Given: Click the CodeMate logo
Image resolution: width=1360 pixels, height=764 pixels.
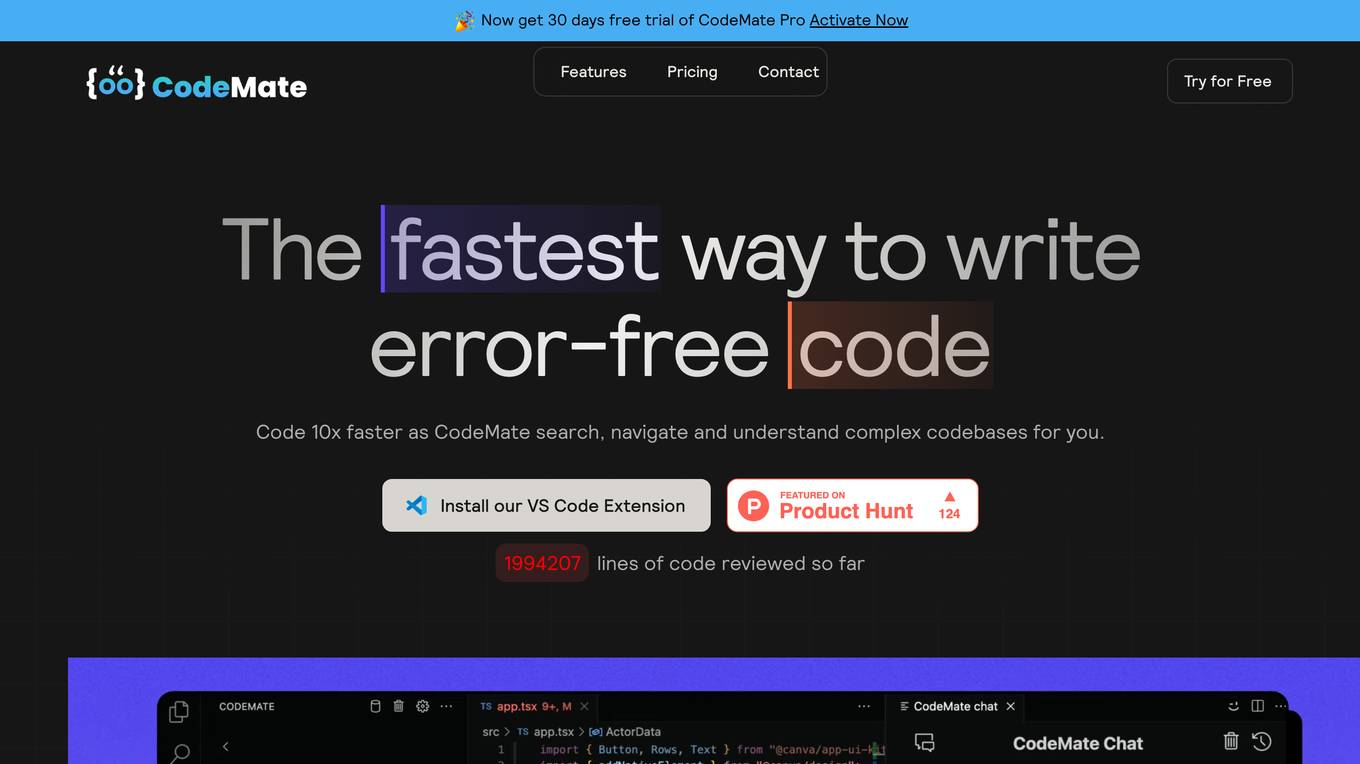Looking at the screenshot, I should [197, 85].
